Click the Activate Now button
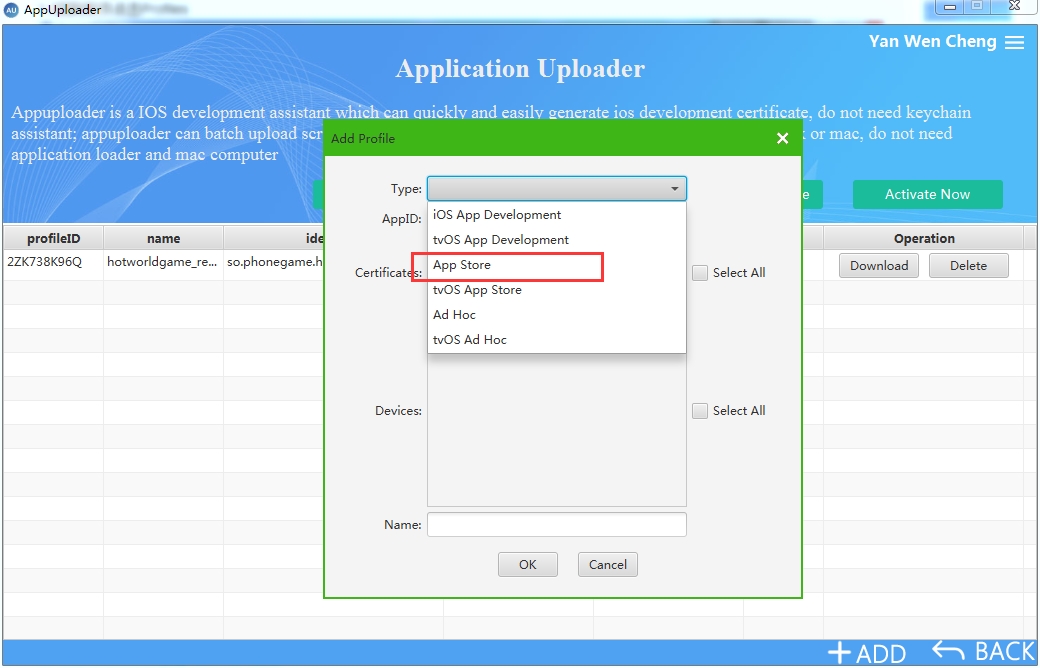1040x668 pixels. [927, 194]
